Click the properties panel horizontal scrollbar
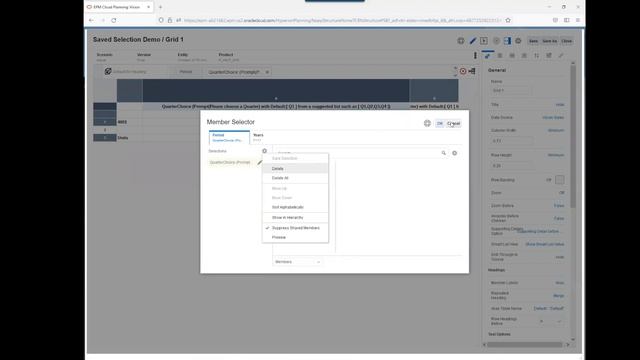 (x=525, y=344)
